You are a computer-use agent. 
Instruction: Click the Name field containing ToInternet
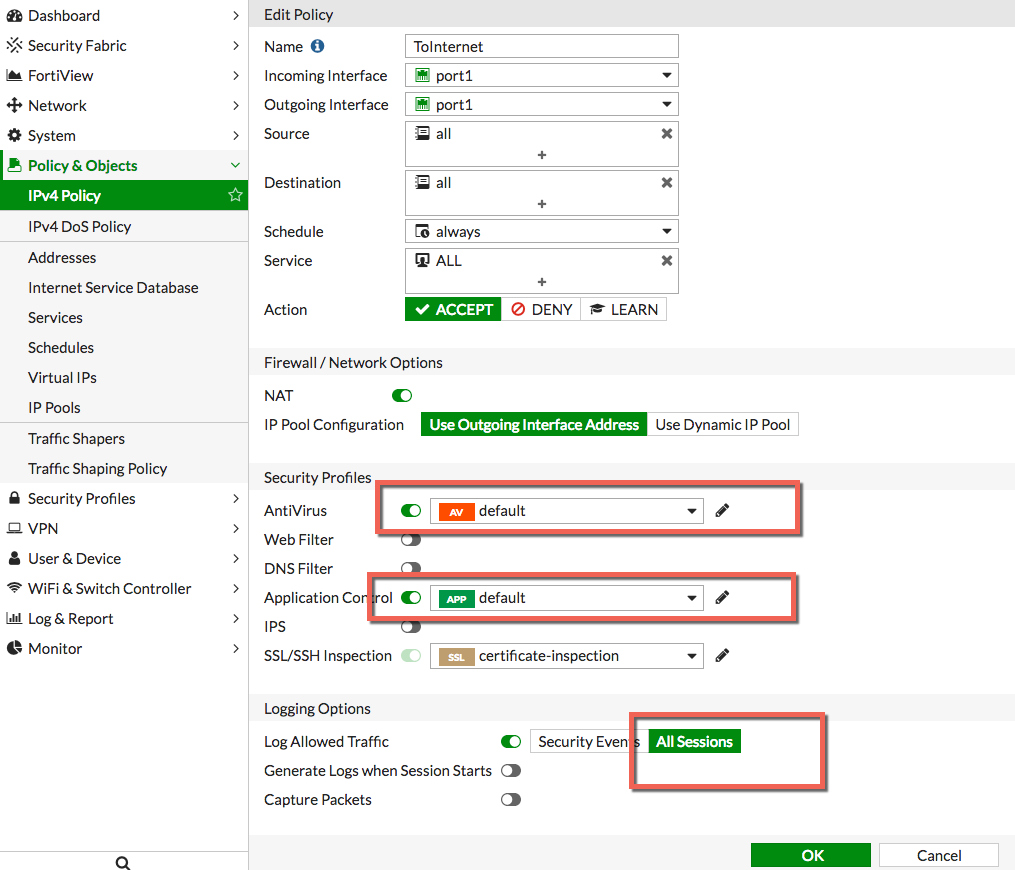pos(542,46)
